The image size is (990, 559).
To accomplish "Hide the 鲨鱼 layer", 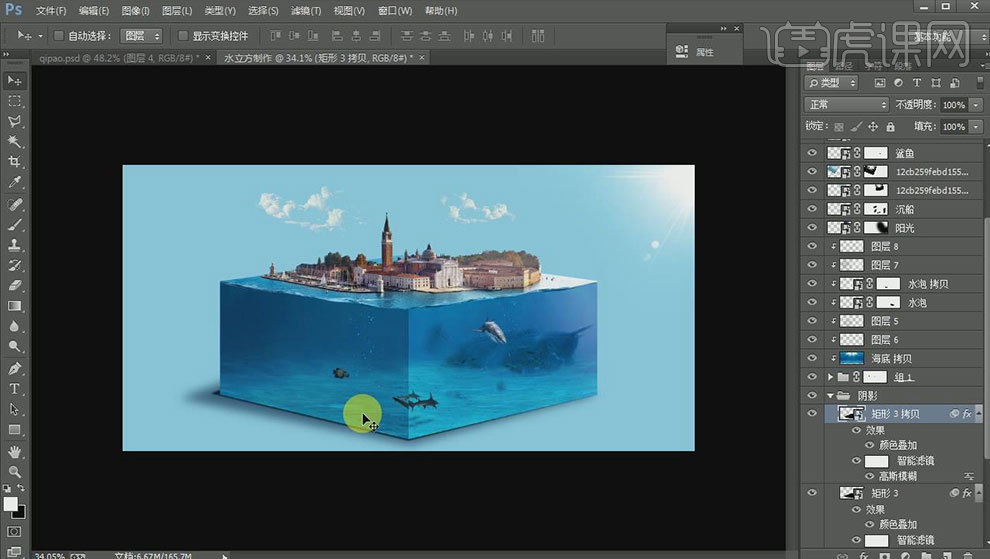I will [x=812, y=153].
